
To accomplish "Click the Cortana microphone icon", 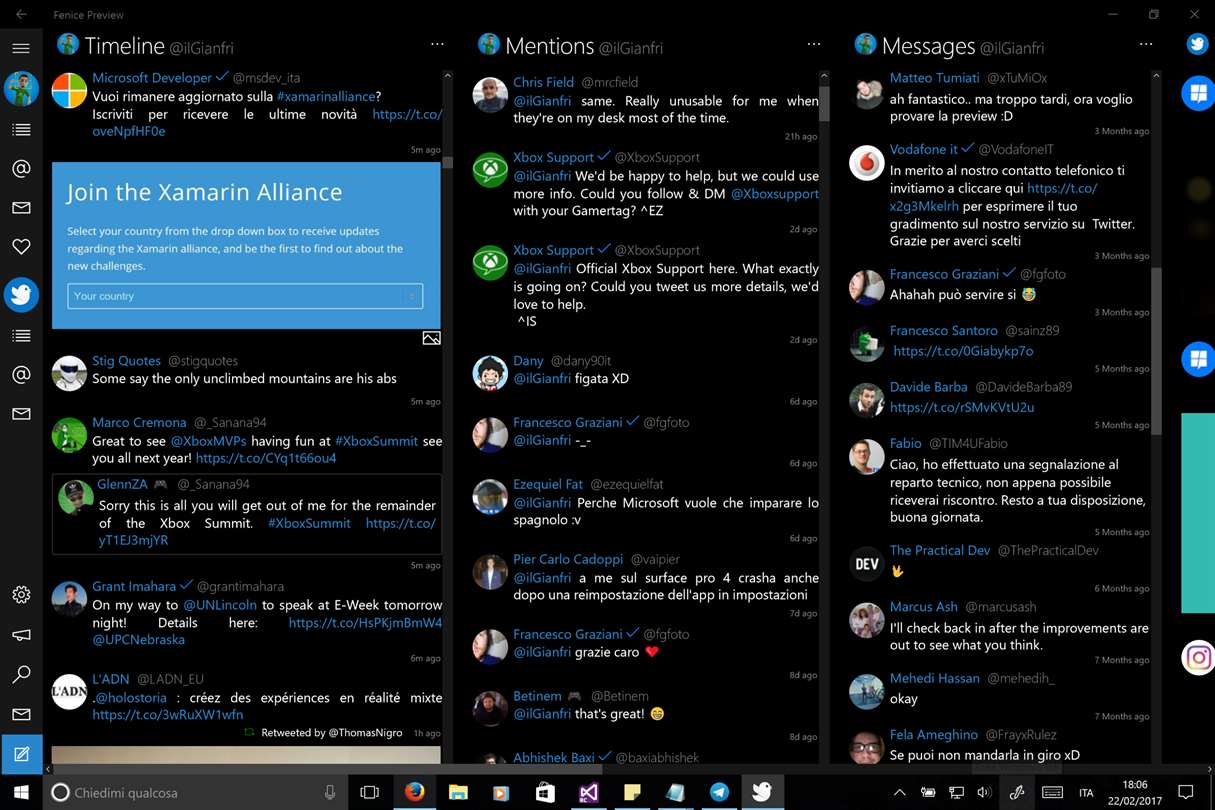I will point(330,793).
